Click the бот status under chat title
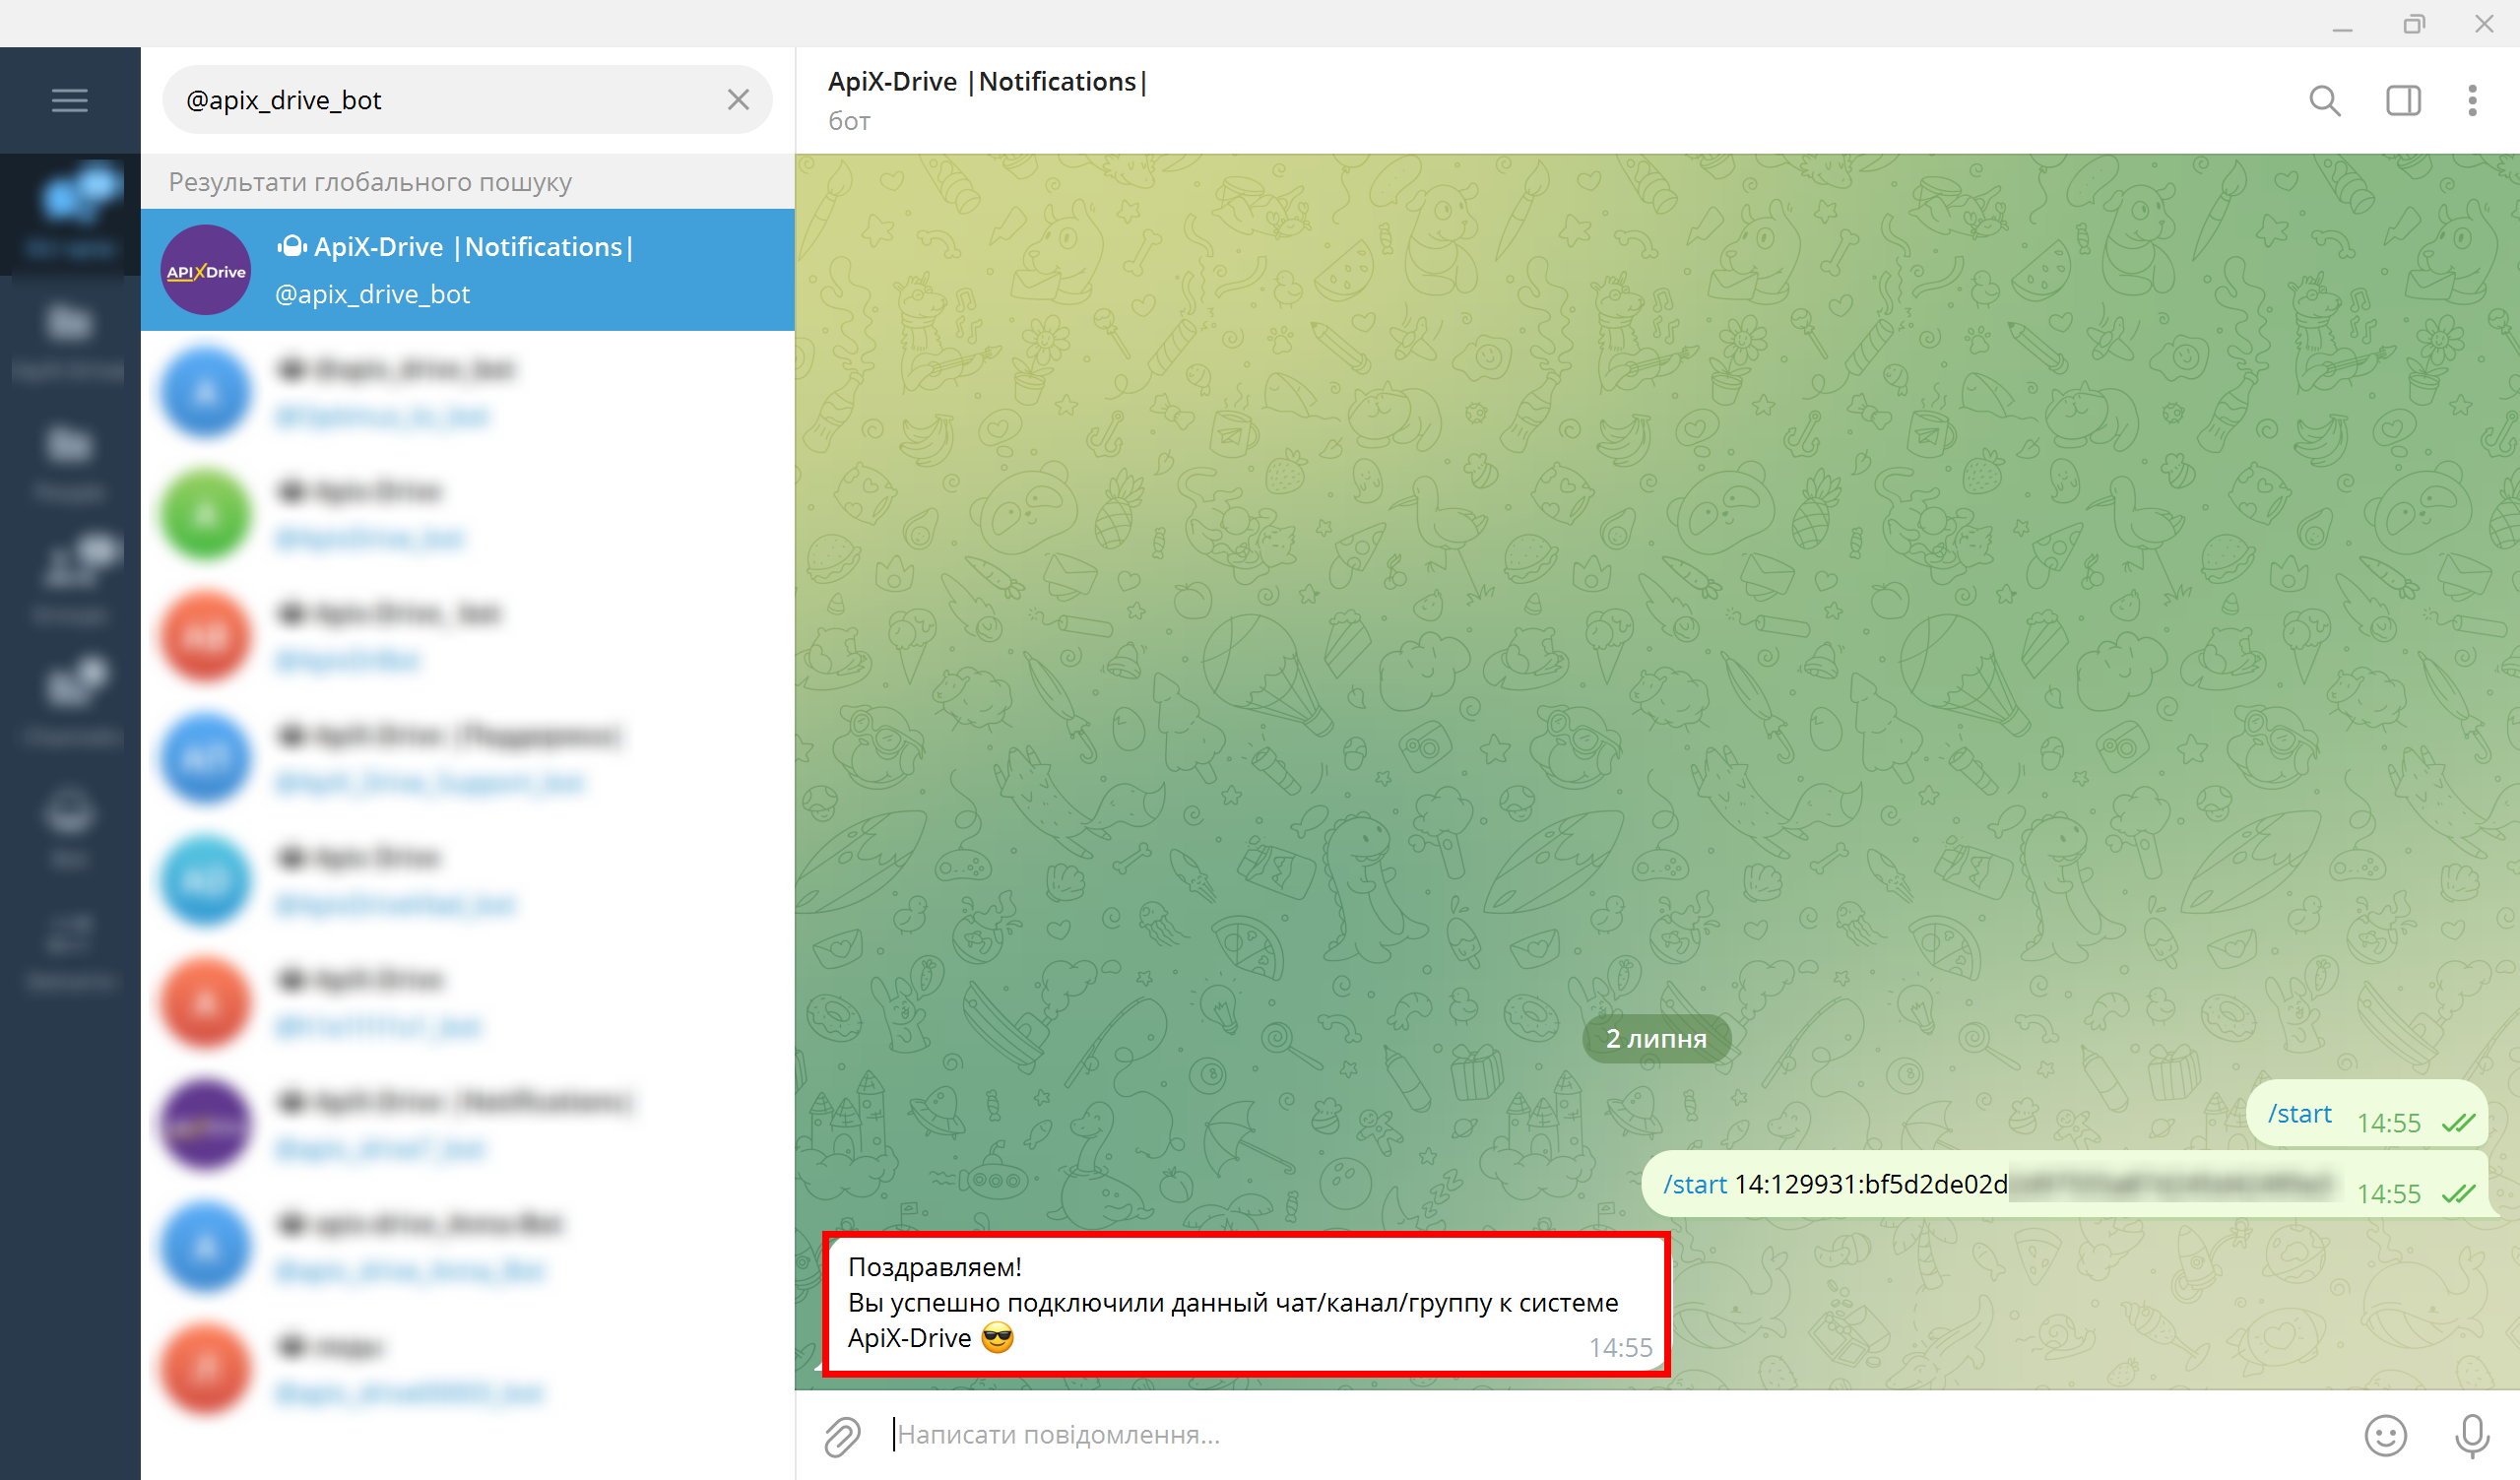The width and height of the screenshot is (2520, 1480). [x=849, y=121]
